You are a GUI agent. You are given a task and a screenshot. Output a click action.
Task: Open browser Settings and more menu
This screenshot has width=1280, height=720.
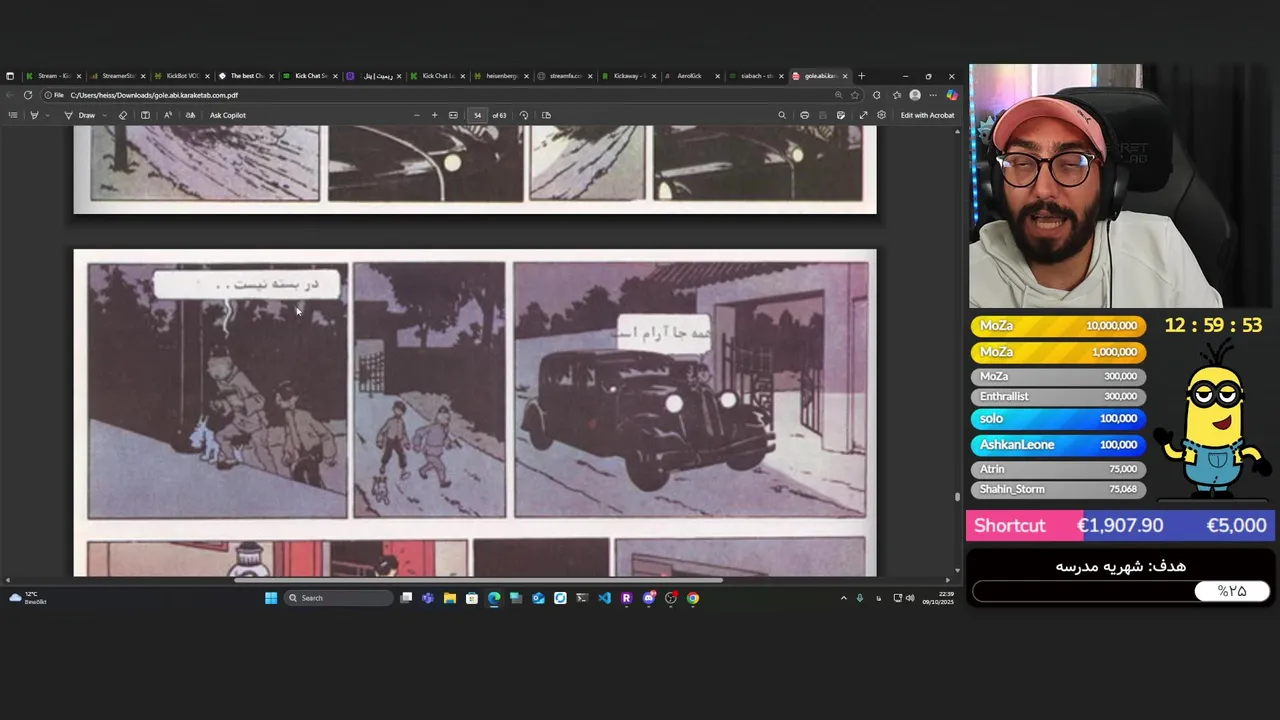coord(933,95)
